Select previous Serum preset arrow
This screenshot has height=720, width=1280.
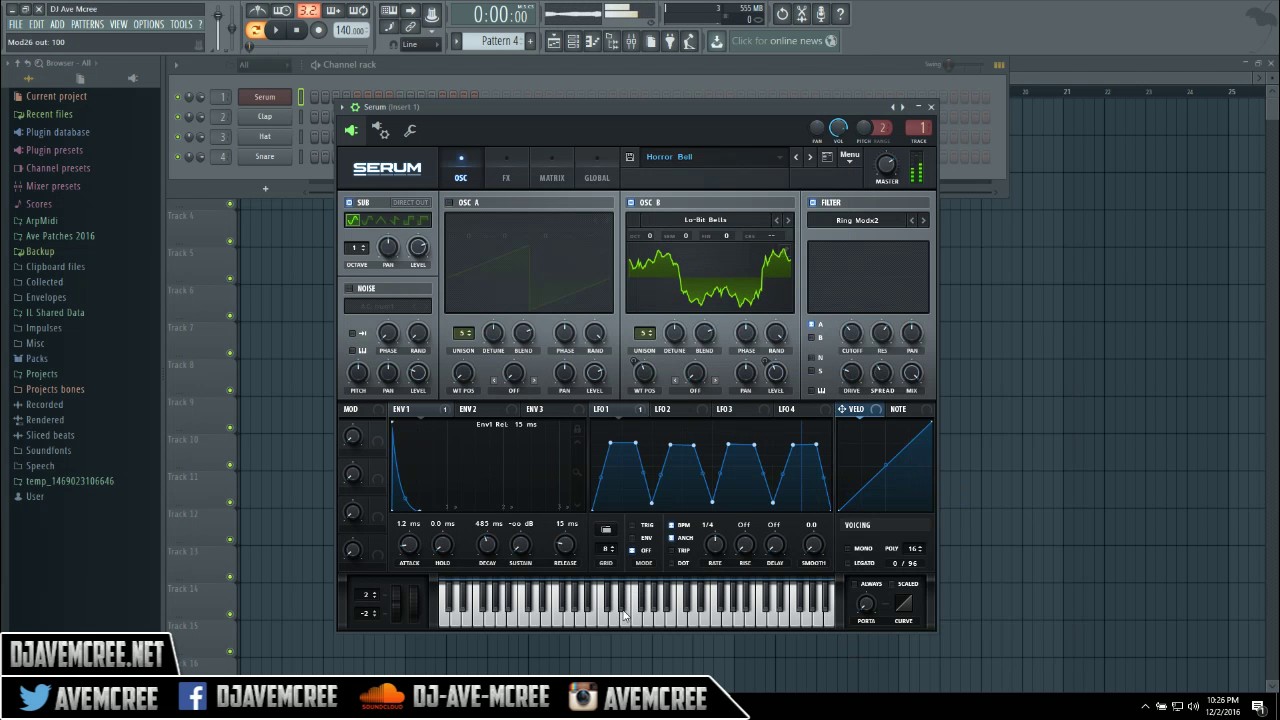pyautogui.click(x=796, y=157)
